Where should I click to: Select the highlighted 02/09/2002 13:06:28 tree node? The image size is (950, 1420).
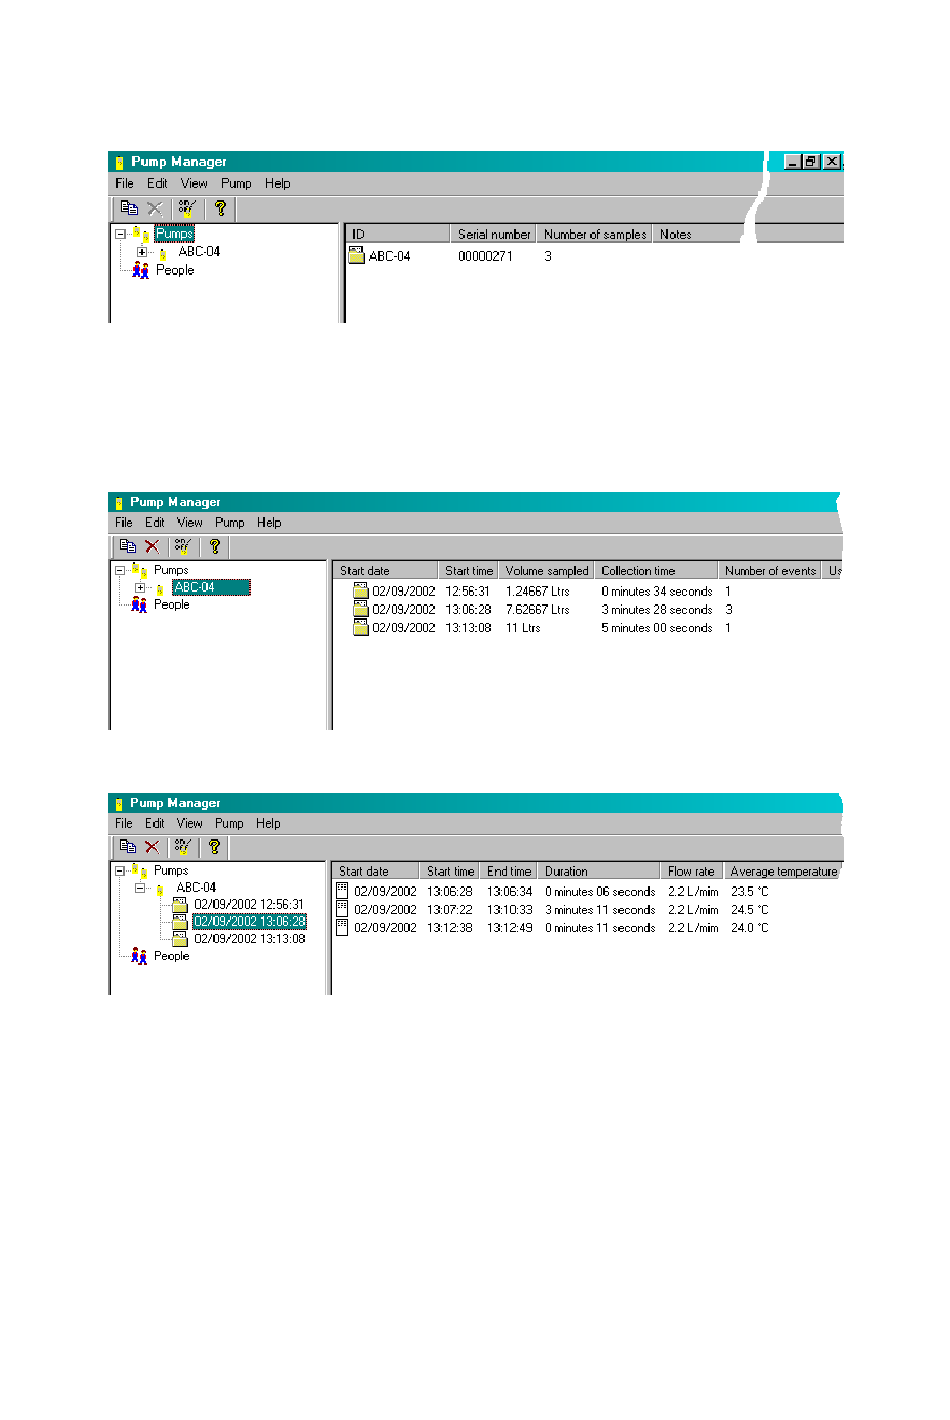249,921
